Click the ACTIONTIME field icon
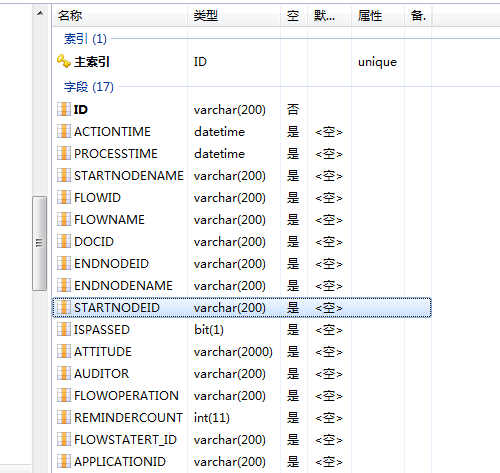The height and width of the screenshot is (473, 500). click(x=63, y=131)
